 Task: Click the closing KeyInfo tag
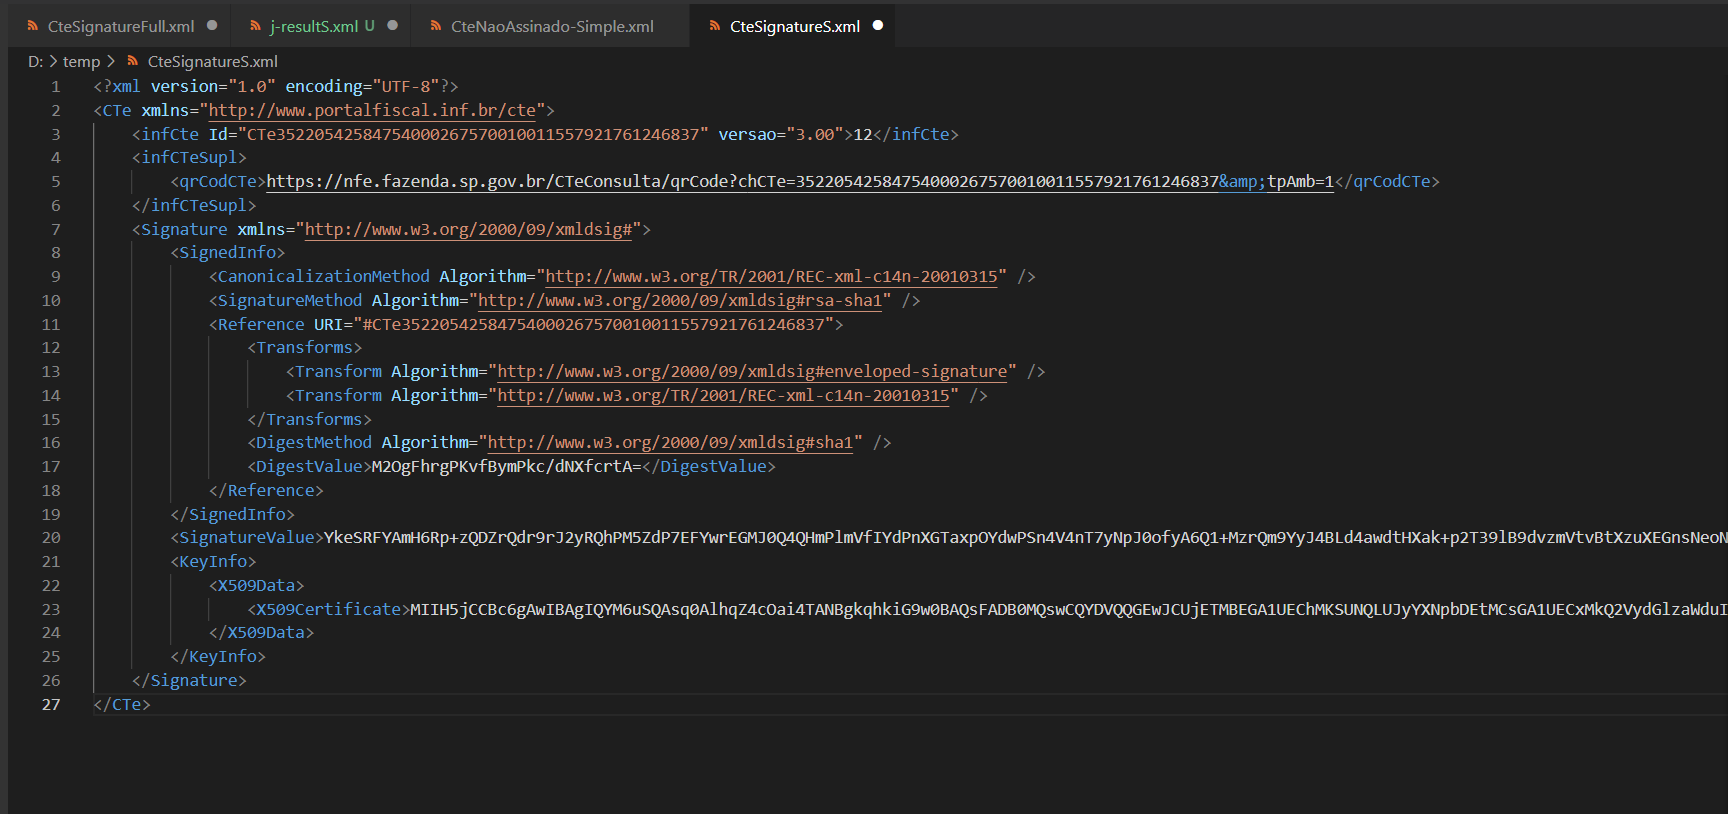[218, 657]
